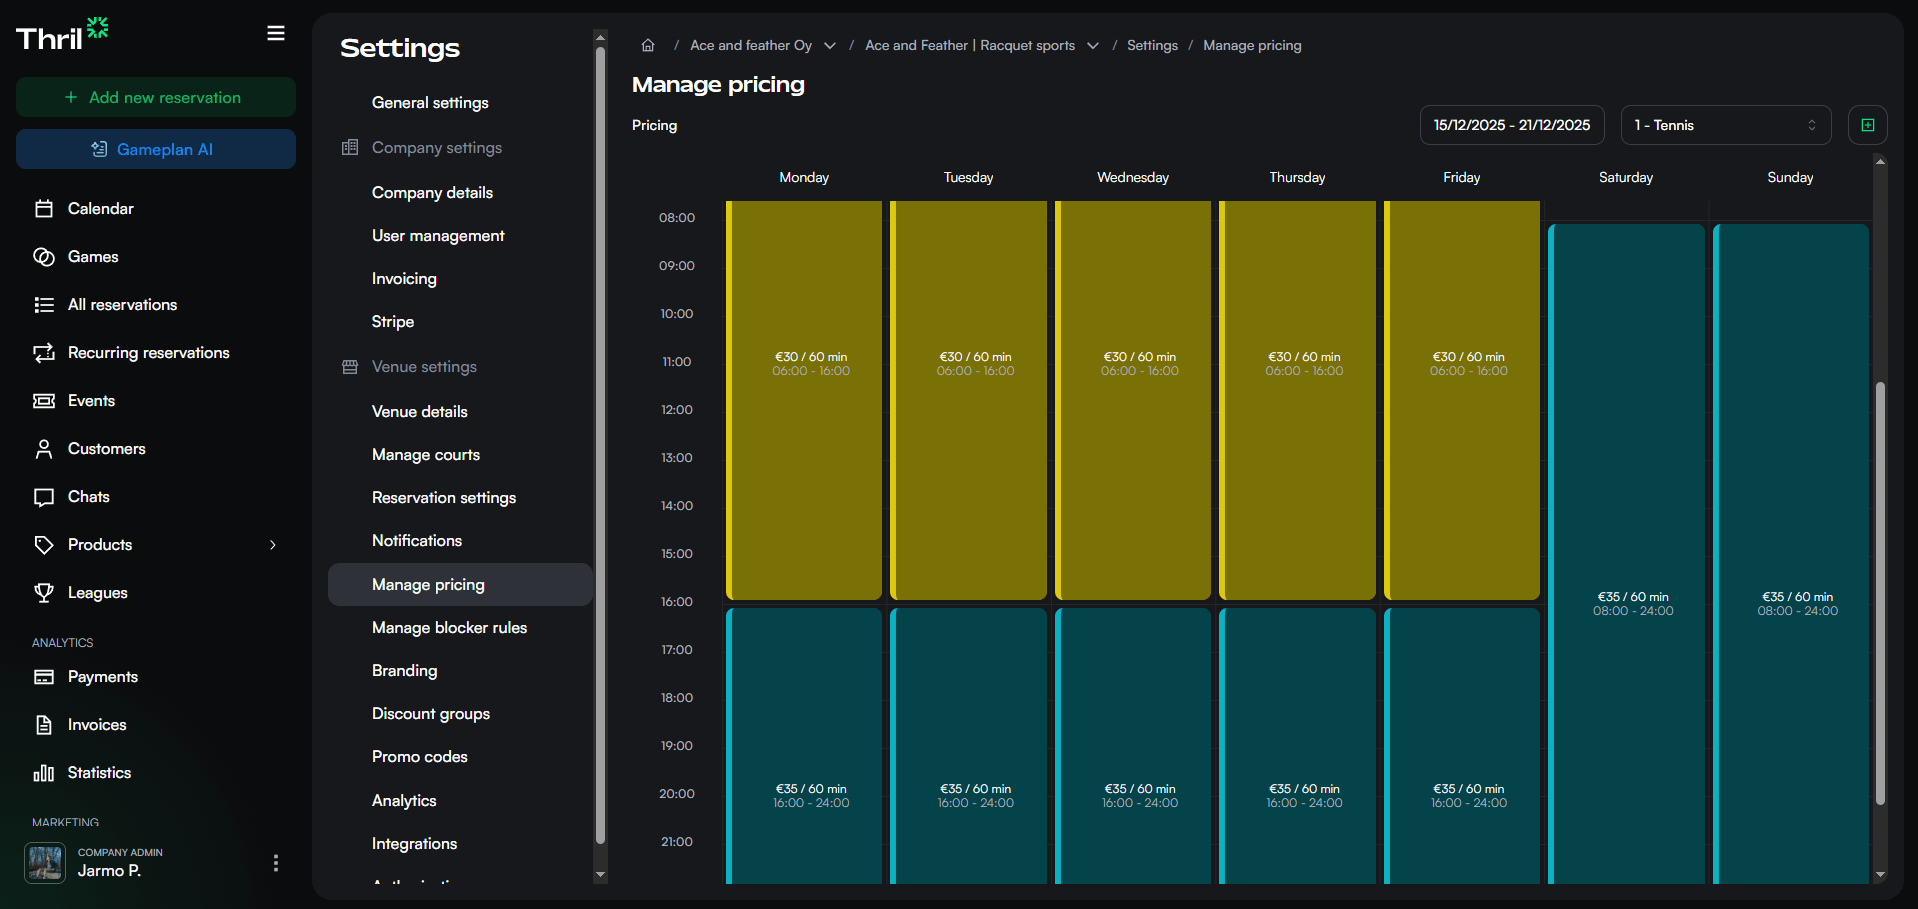Expand the Racquet sports venue dropdown
The width and height of the screenshot is (1918, 909).
click(1093, 45)
